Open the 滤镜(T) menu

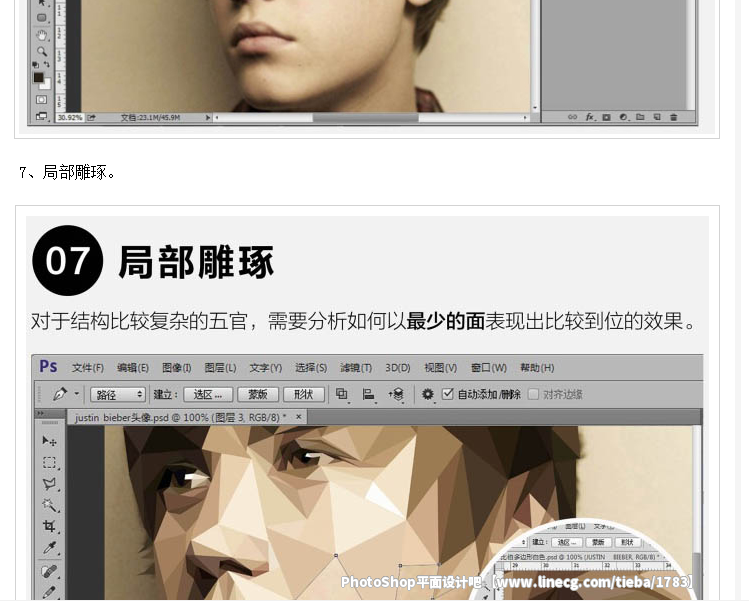[x=356, y=368]
